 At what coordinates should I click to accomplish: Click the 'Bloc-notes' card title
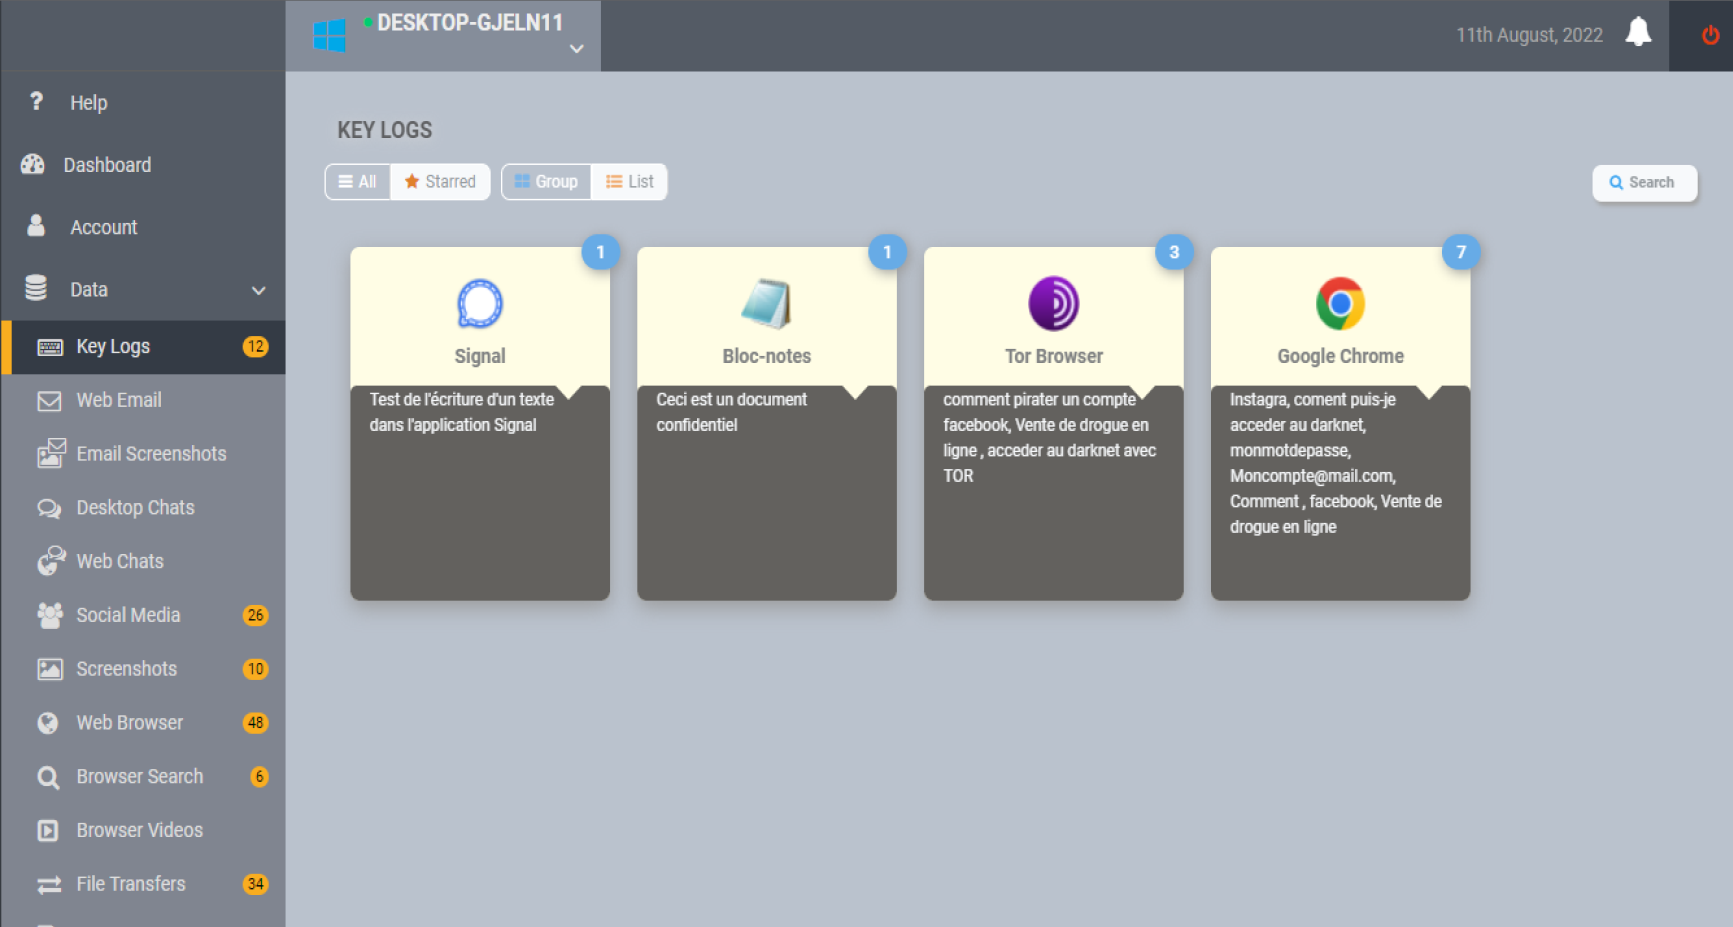point(767,356)
